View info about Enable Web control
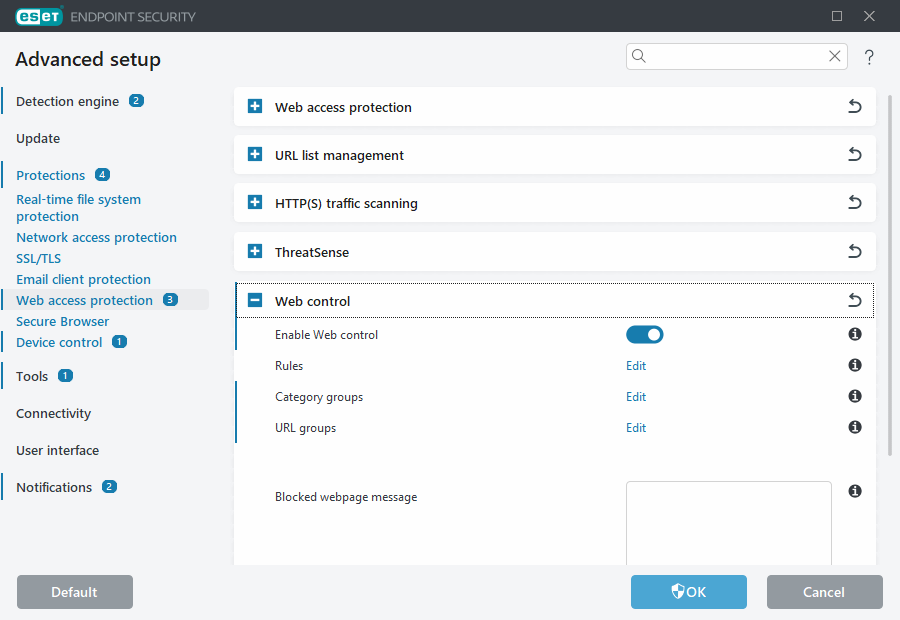Screen dimensions: 900x620 pyautogui.click(x=854, y=334)
